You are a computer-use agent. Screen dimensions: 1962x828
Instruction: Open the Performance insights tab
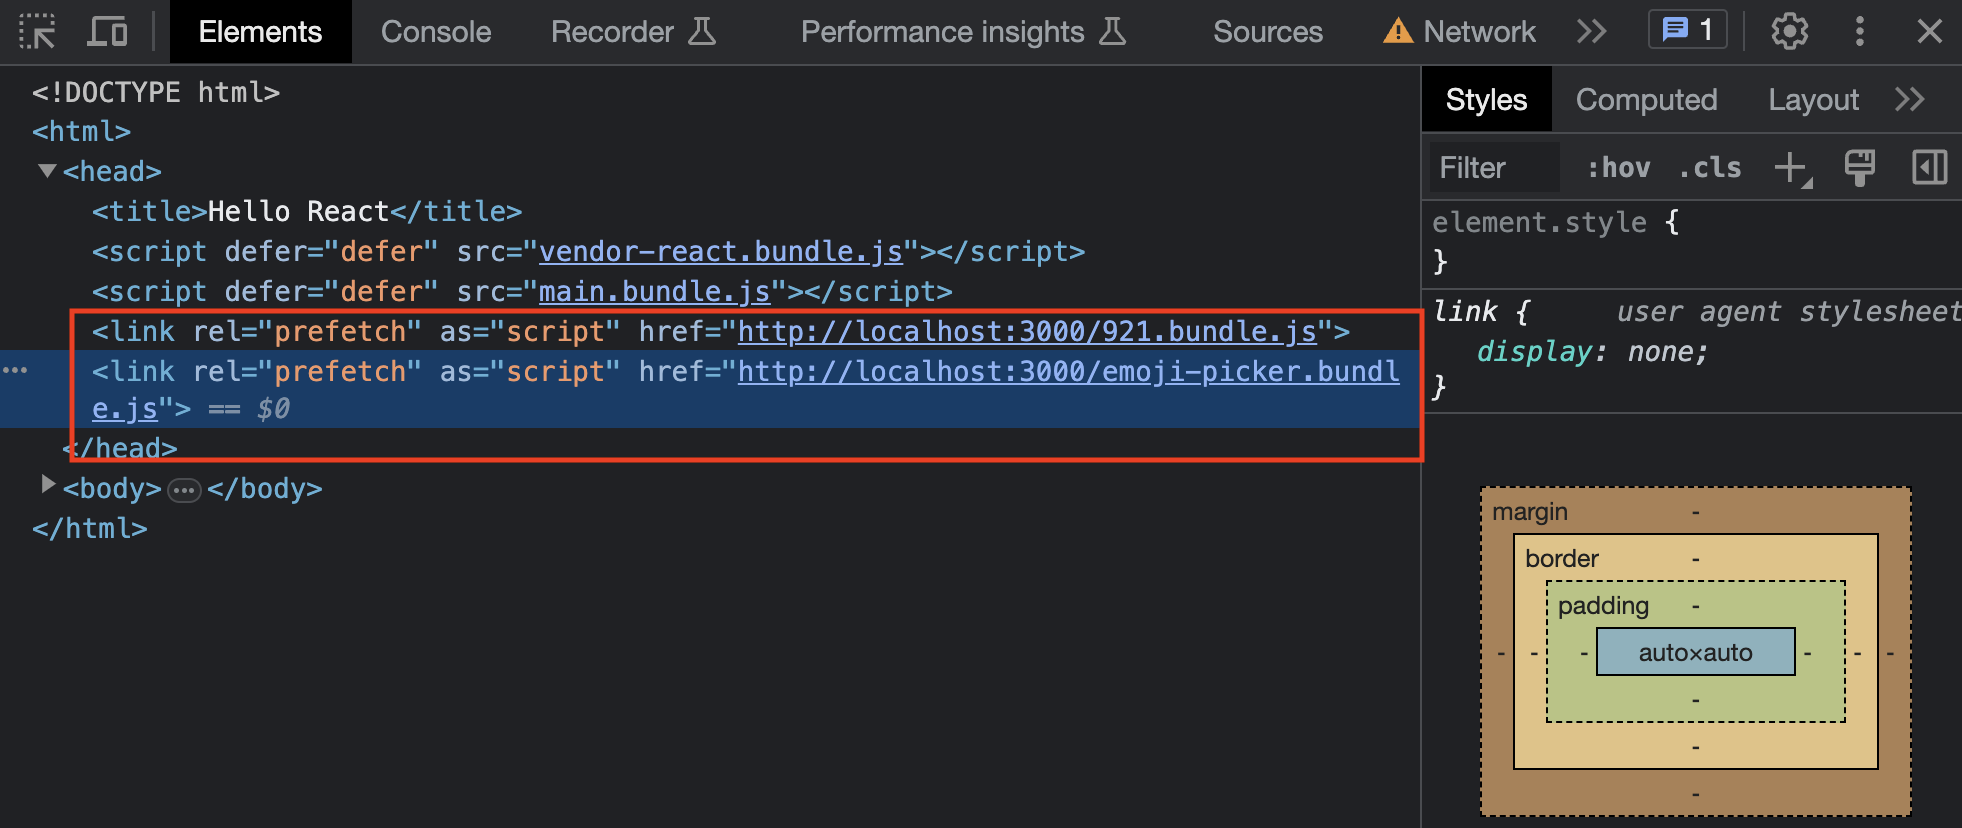(x=963, y=31)
